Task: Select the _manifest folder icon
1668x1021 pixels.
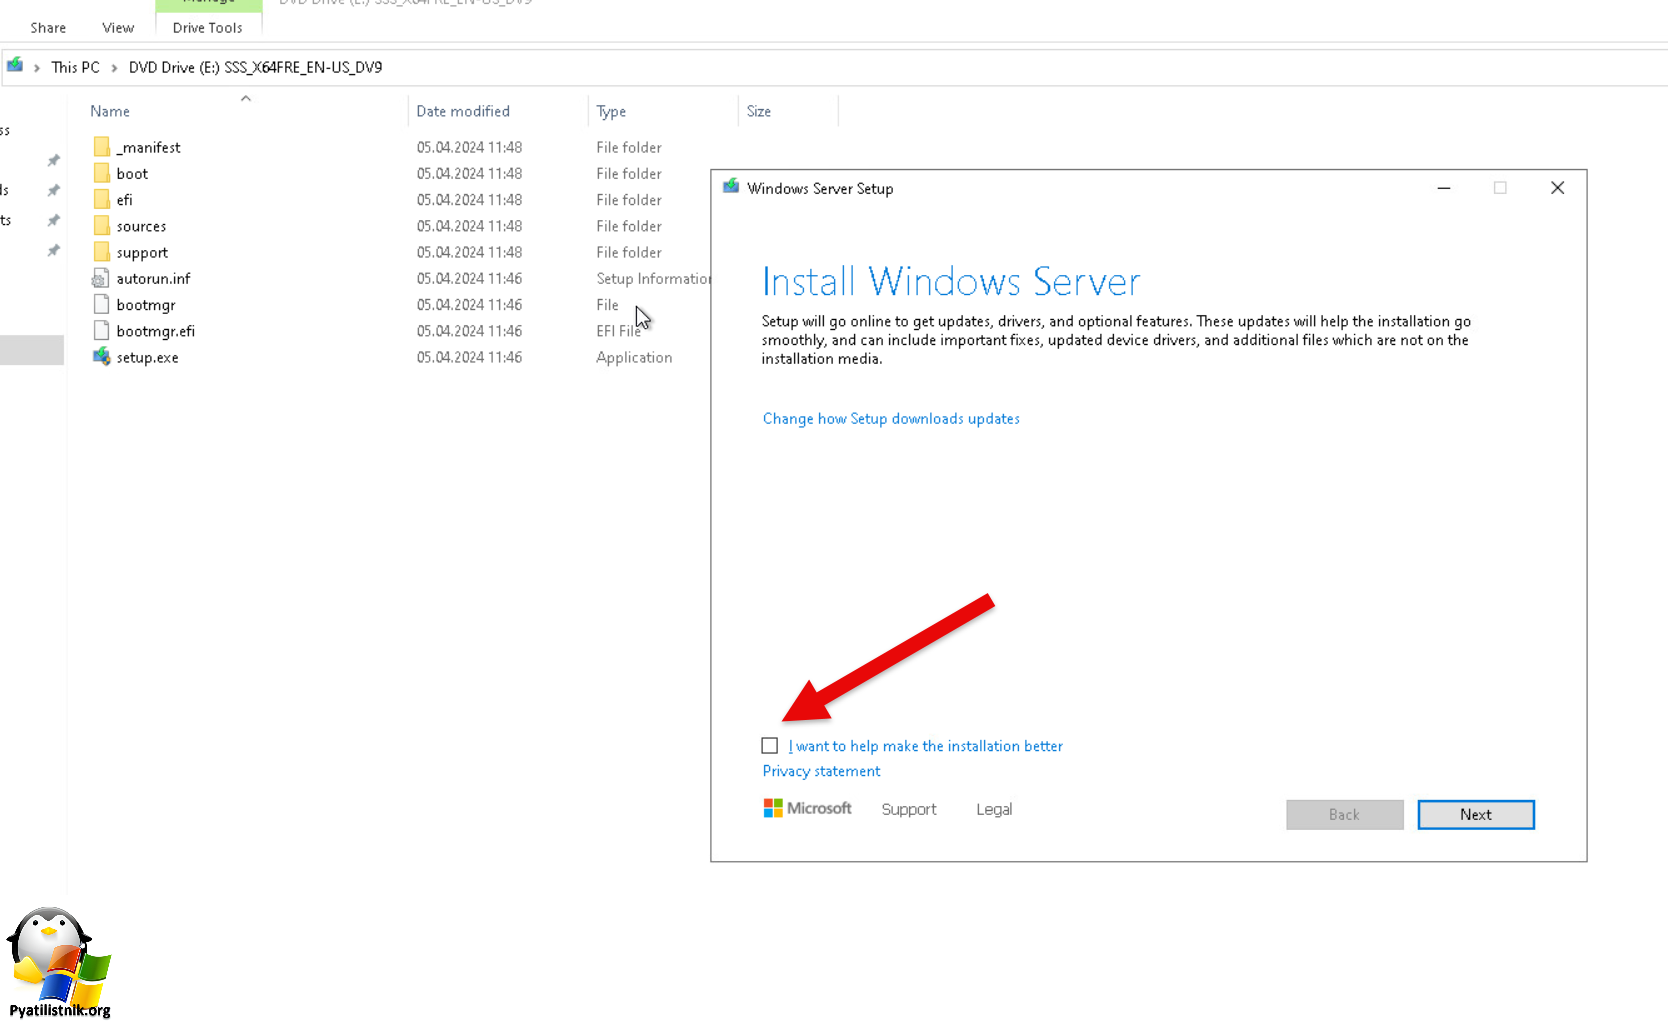Action: (x=101, y=147)
